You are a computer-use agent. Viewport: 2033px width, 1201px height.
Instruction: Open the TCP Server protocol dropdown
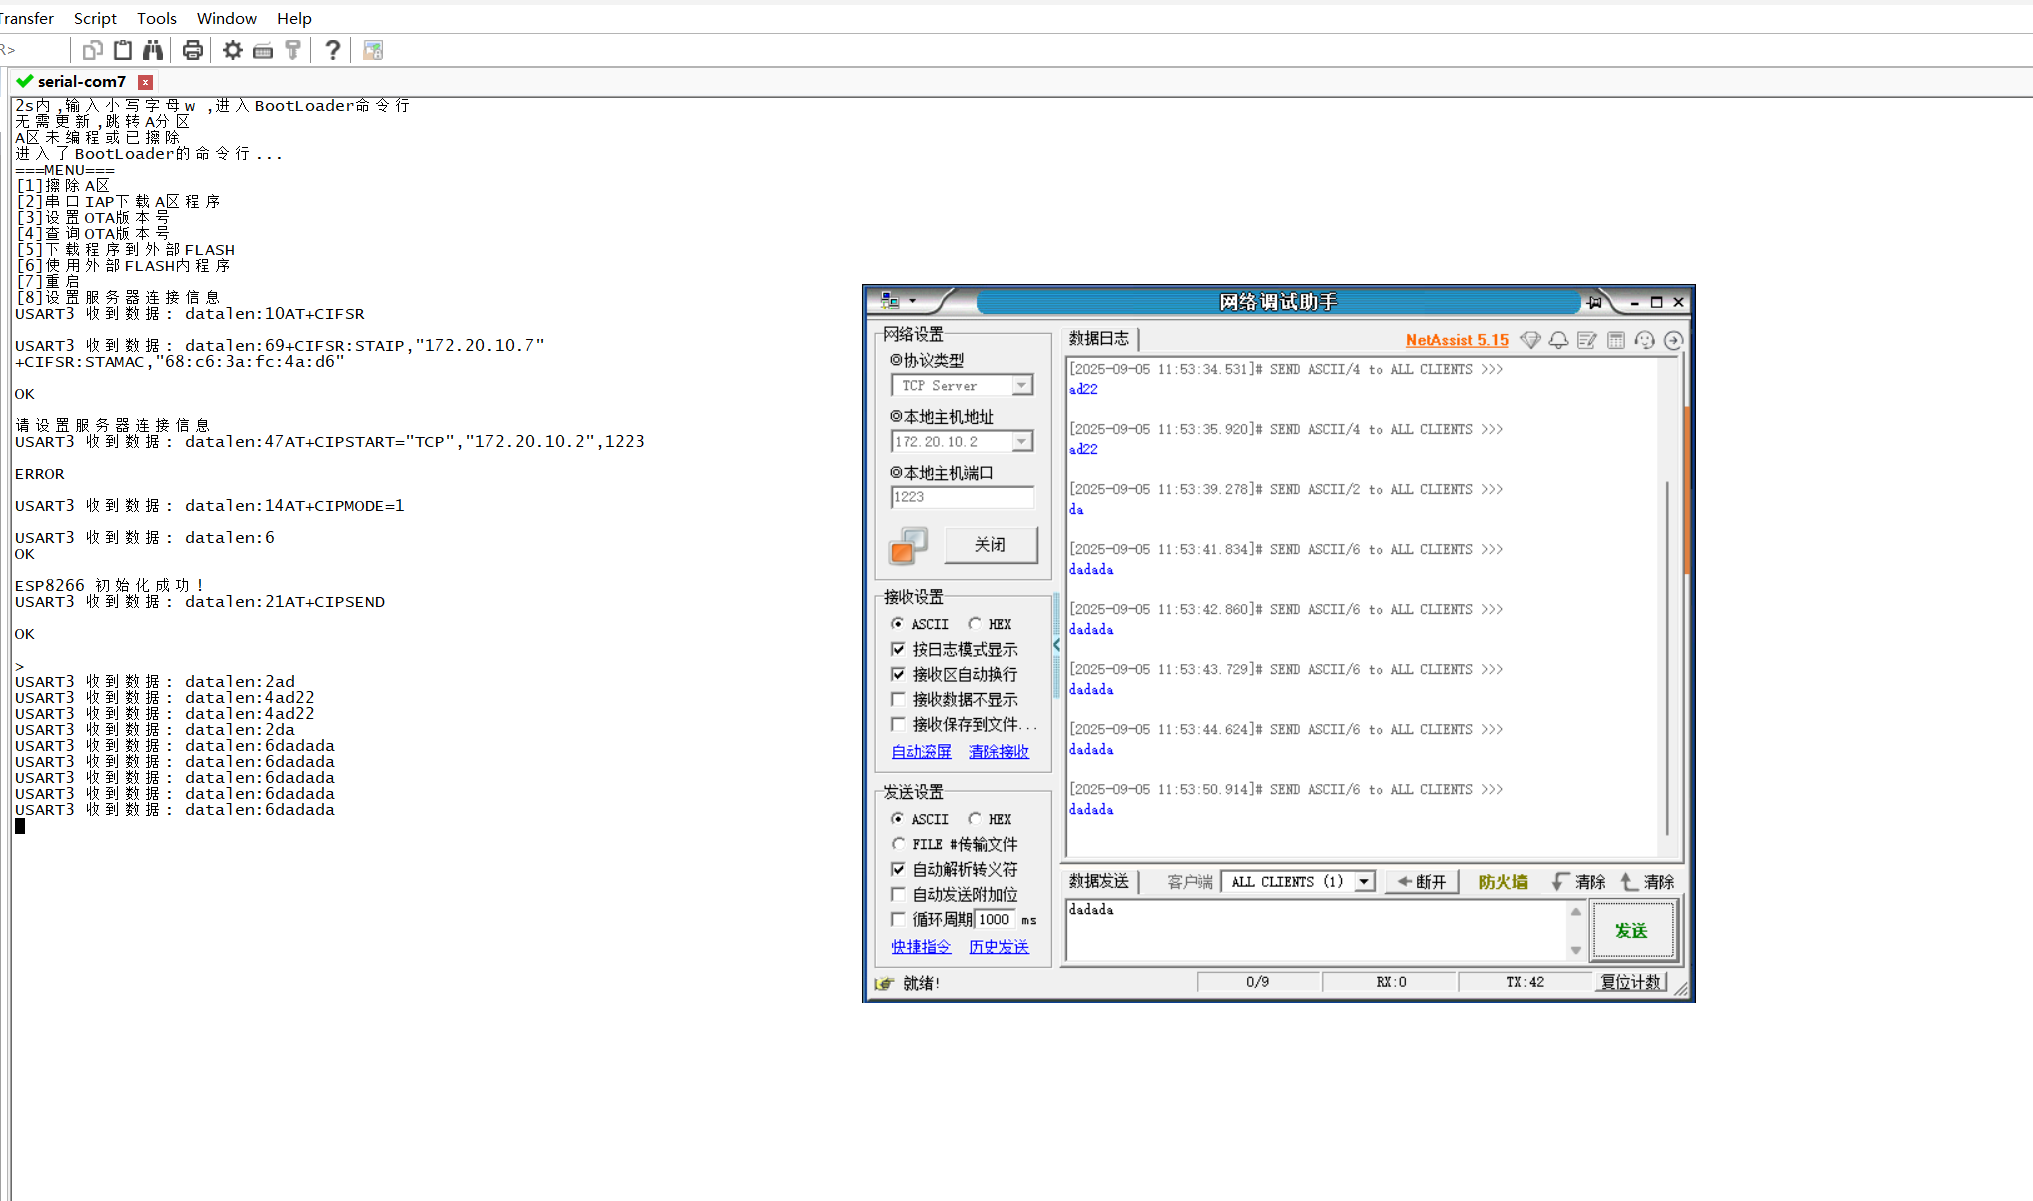1021,385
